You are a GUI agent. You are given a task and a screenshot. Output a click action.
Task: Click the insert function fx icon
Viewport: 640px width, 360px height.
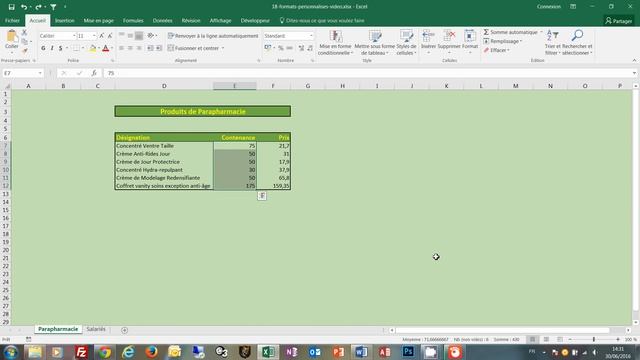(94, 73)
